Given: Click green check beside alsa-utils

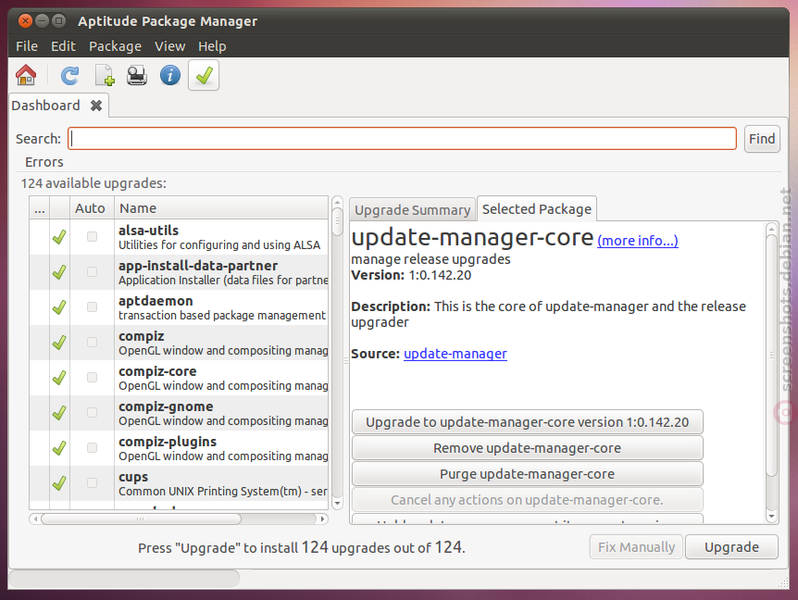Looking at the screenshot, I should click(59, 237).
